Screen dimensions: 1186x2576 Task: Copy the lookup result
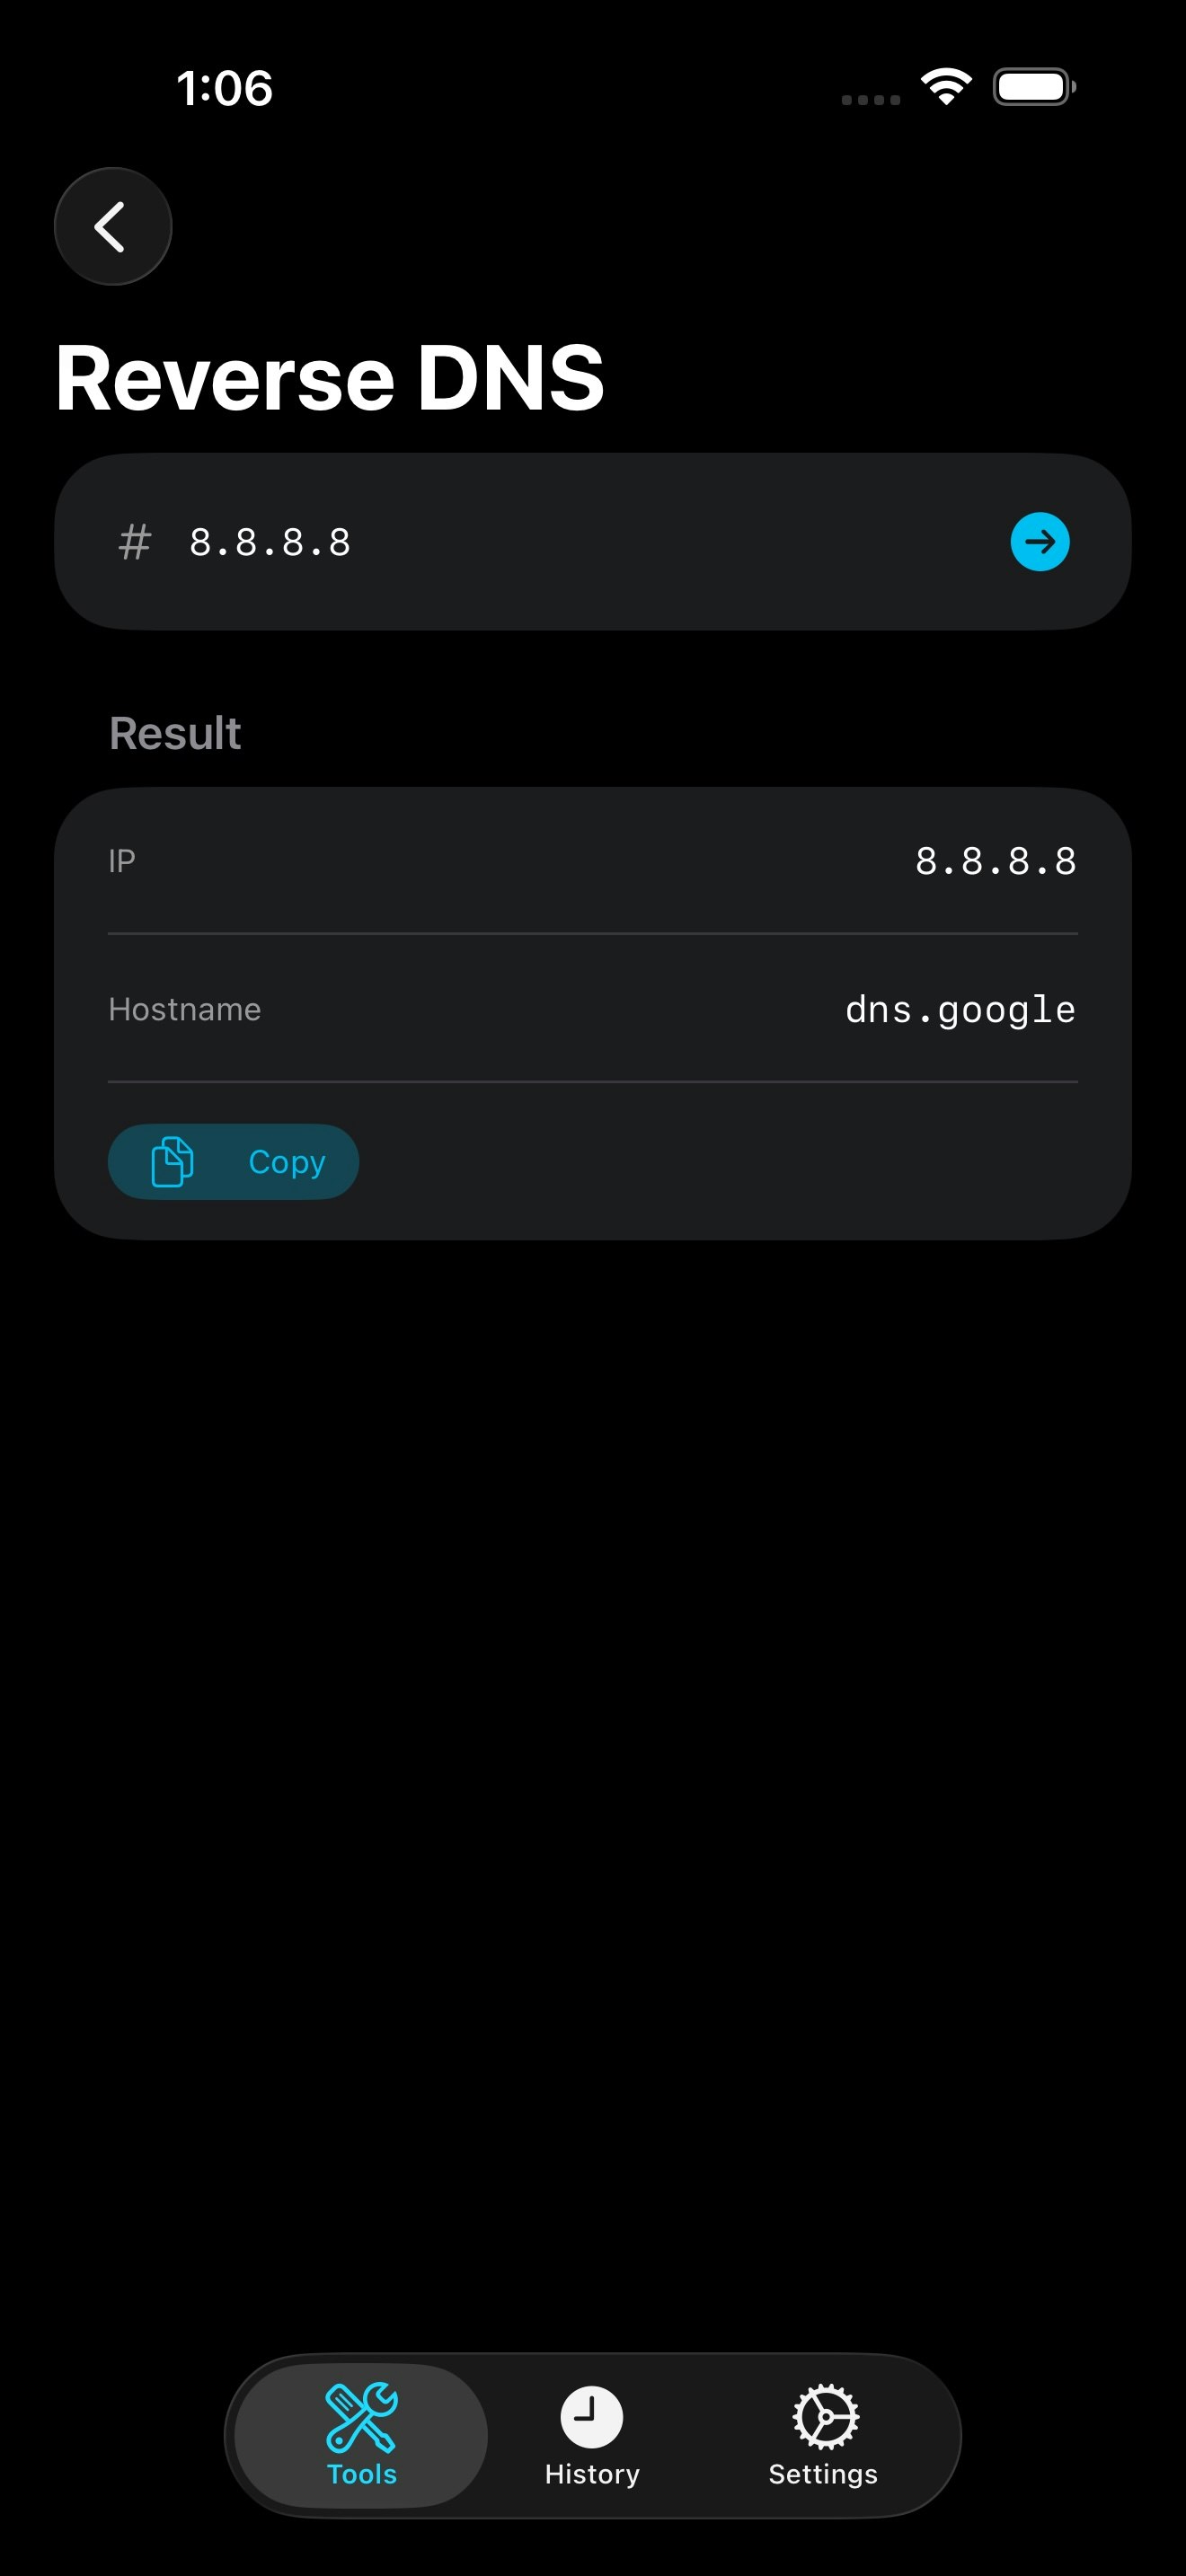(233, 1162)
